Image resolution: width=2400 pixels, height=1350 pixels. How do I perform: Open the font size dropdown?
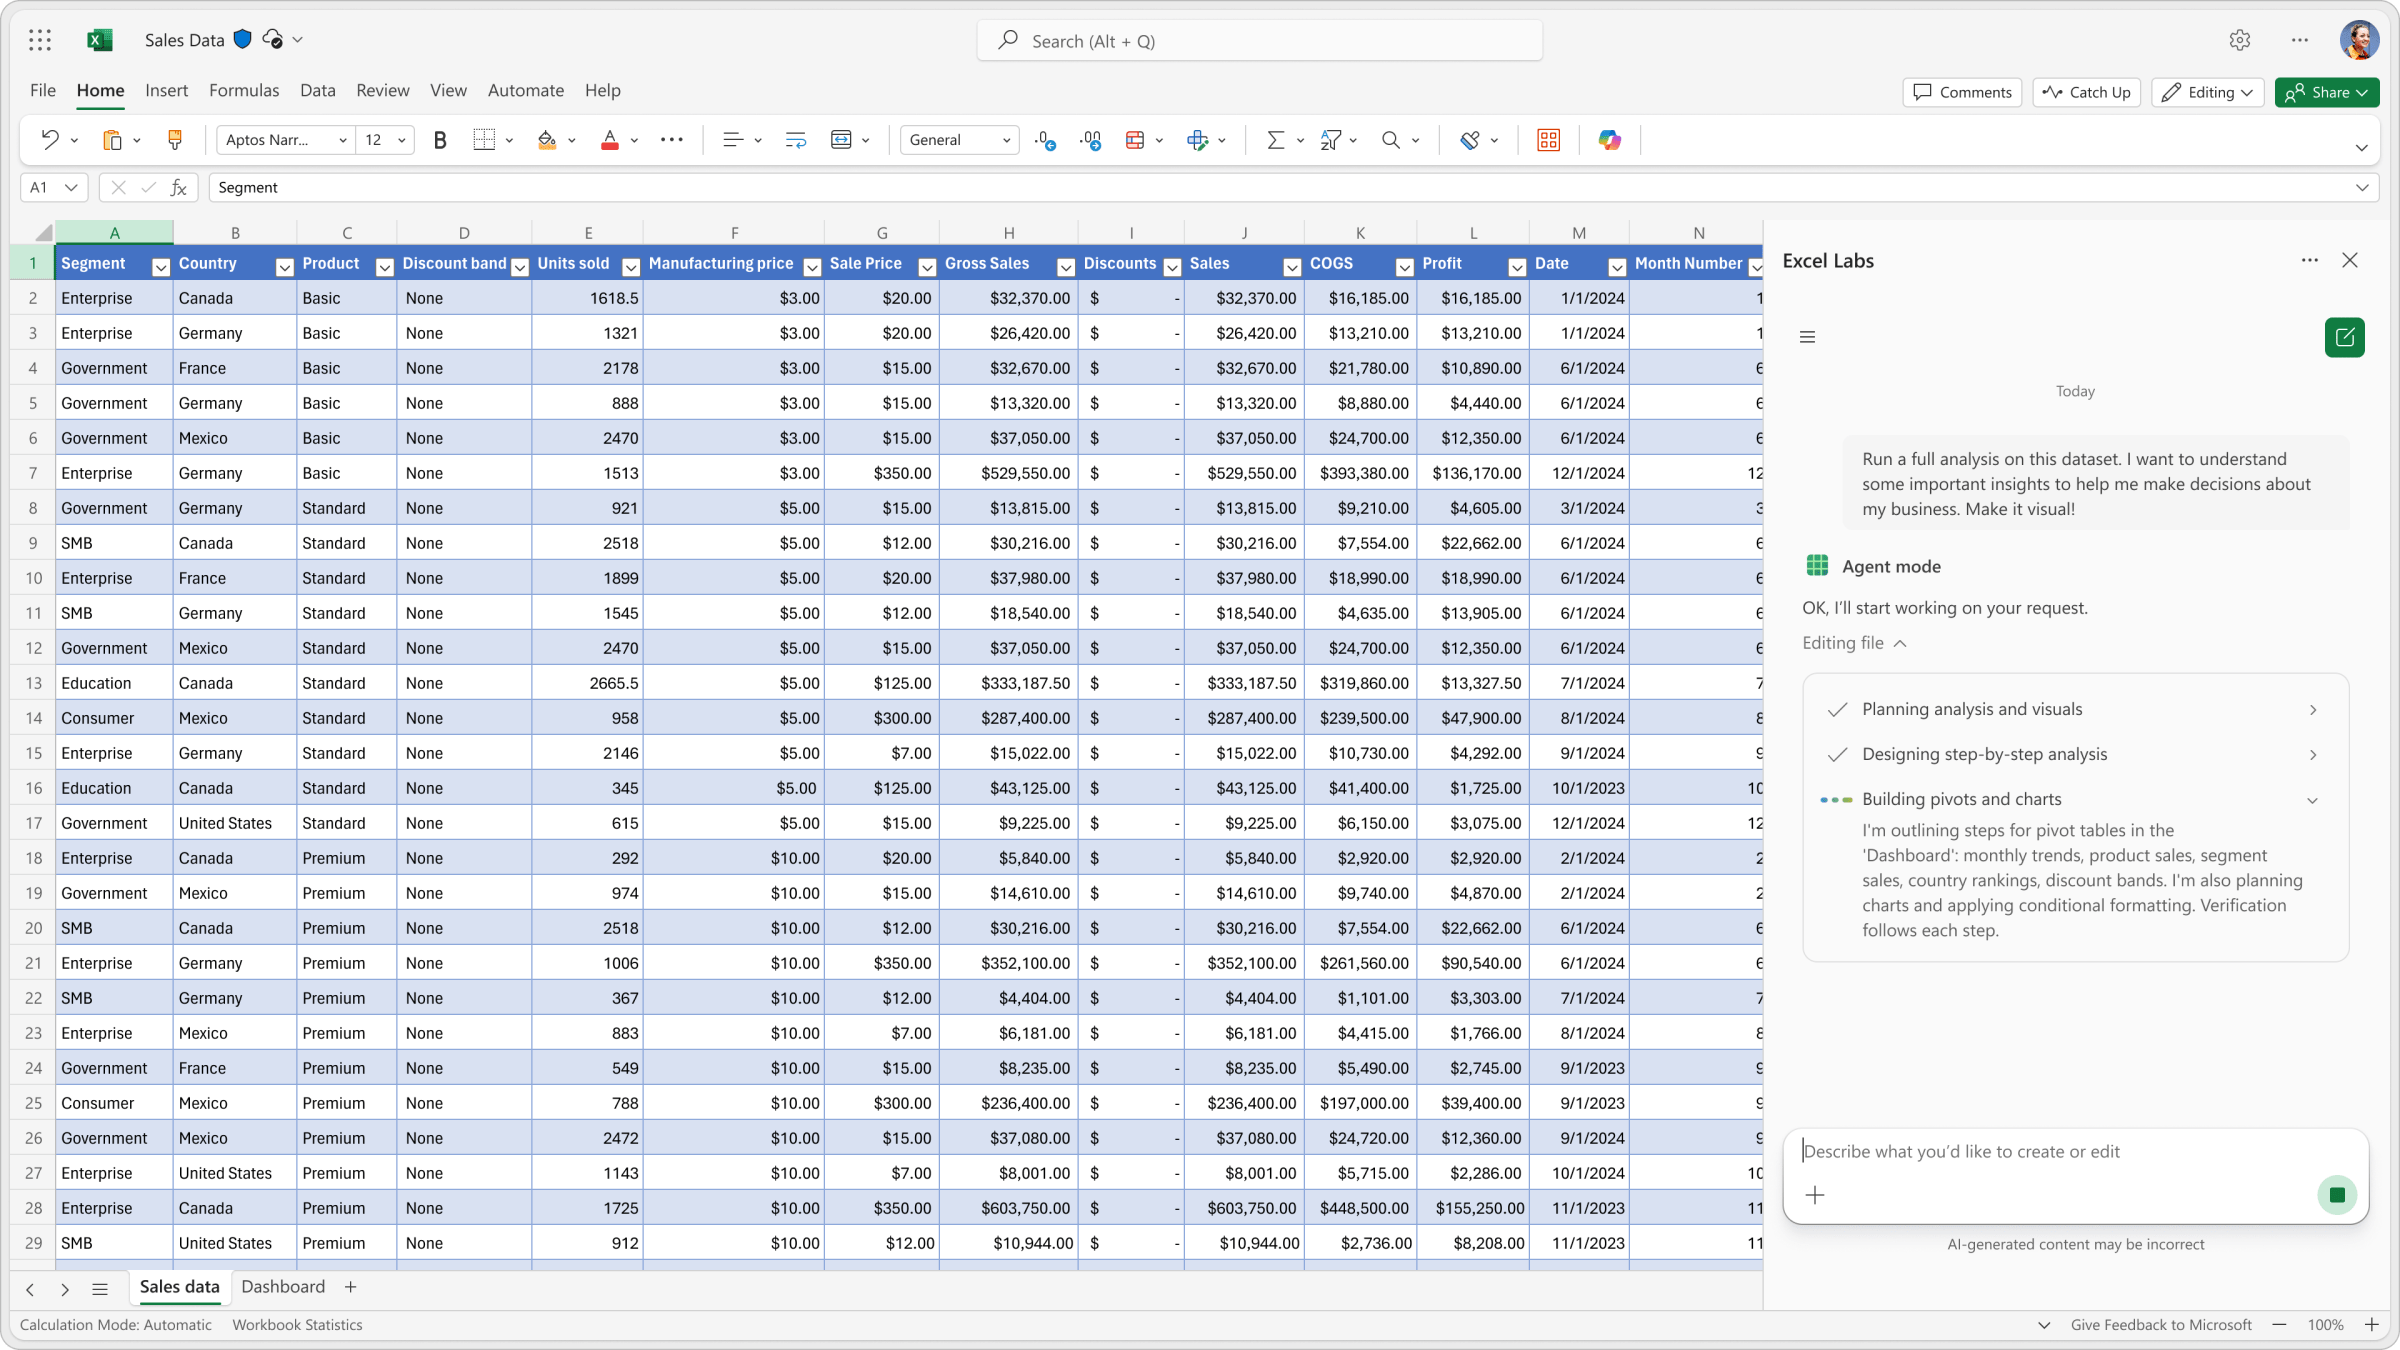point(400,140)
